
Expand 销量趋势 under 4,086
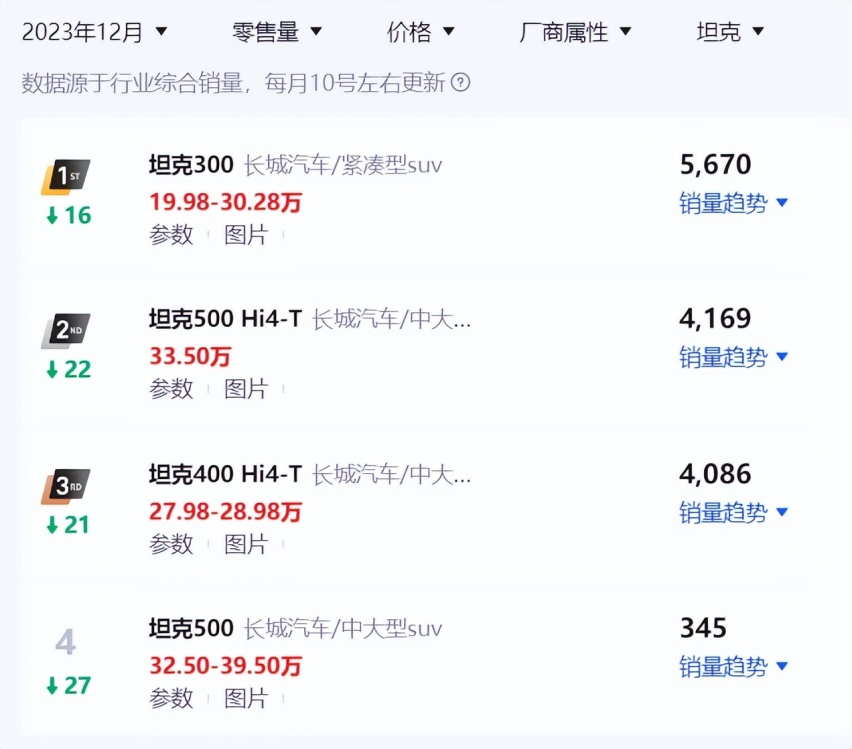pyautogui.click(x=733, y=513)
